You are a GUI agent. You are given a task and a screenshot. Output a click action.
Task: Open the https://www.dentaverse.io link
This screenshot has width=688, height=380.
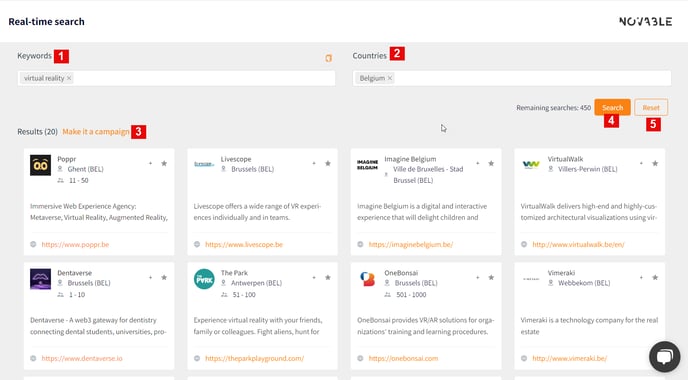pos(82,358)
